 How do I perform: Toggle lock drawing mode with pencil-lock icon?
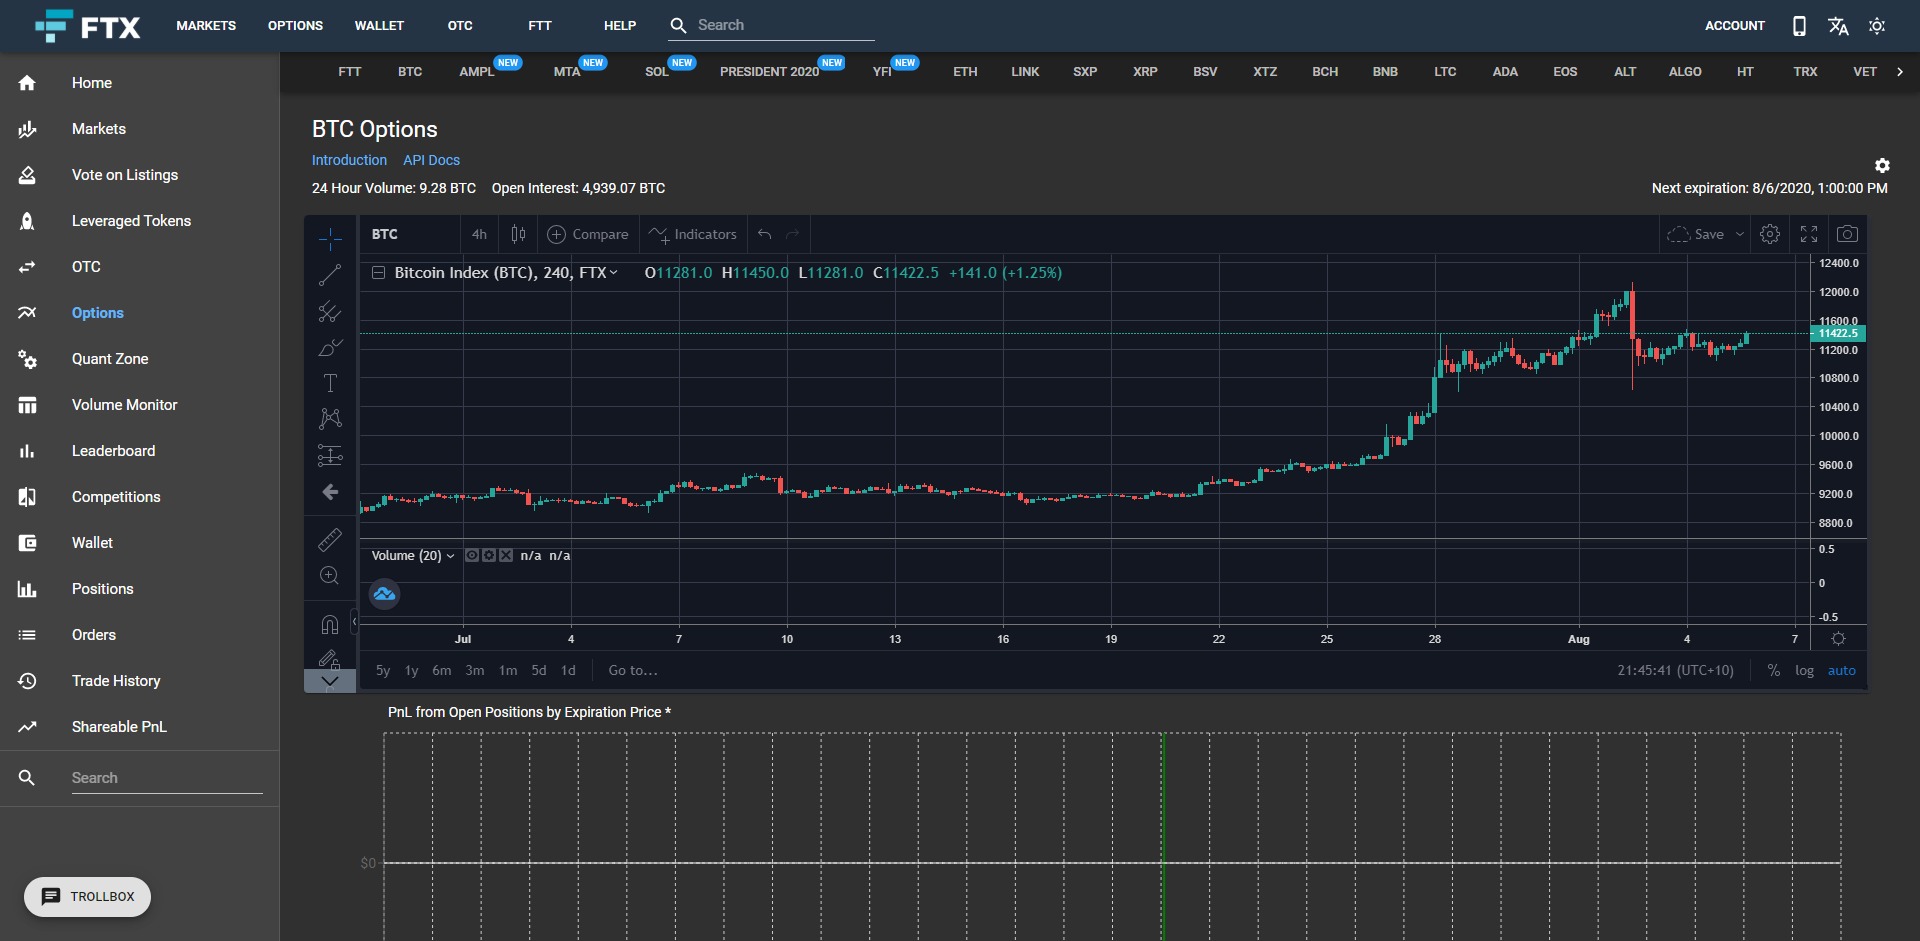pyautogui.click(x=330, y=658)
